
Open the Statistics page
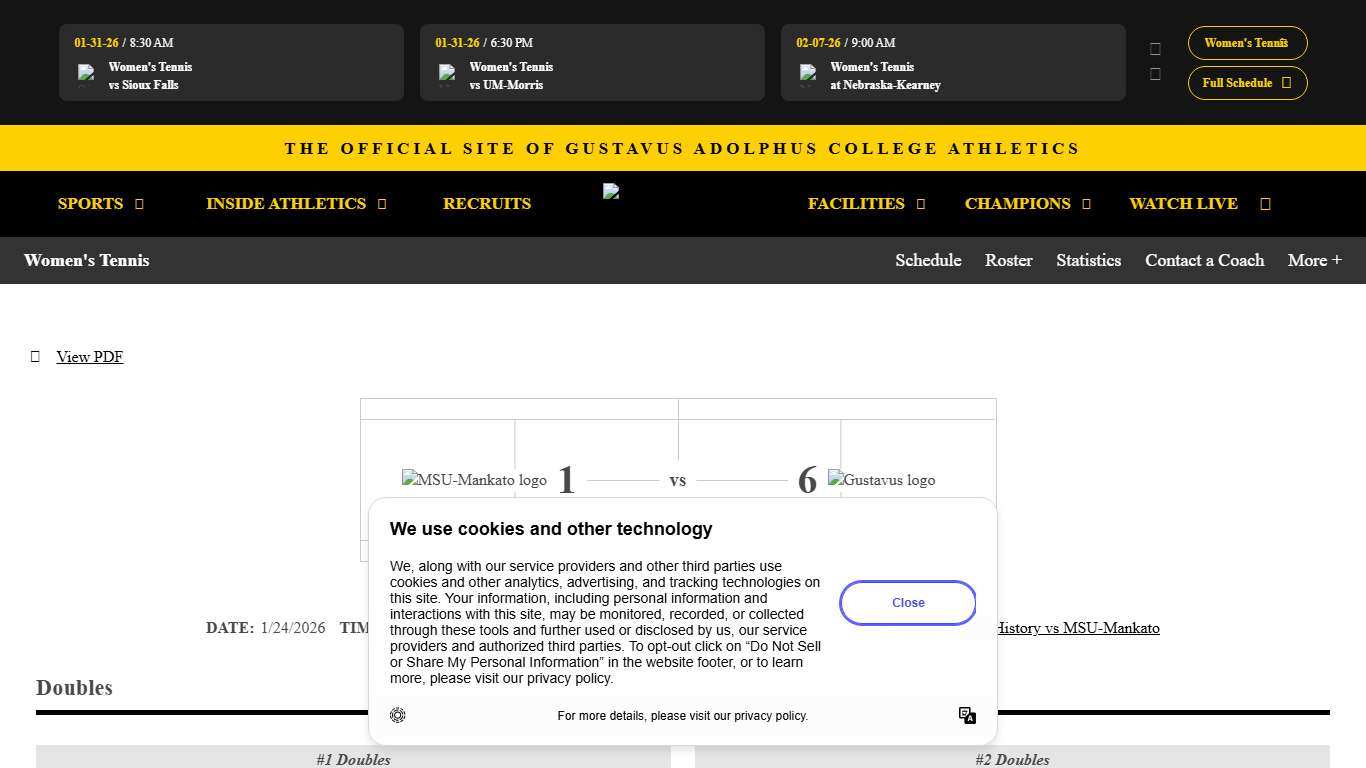1088,260
